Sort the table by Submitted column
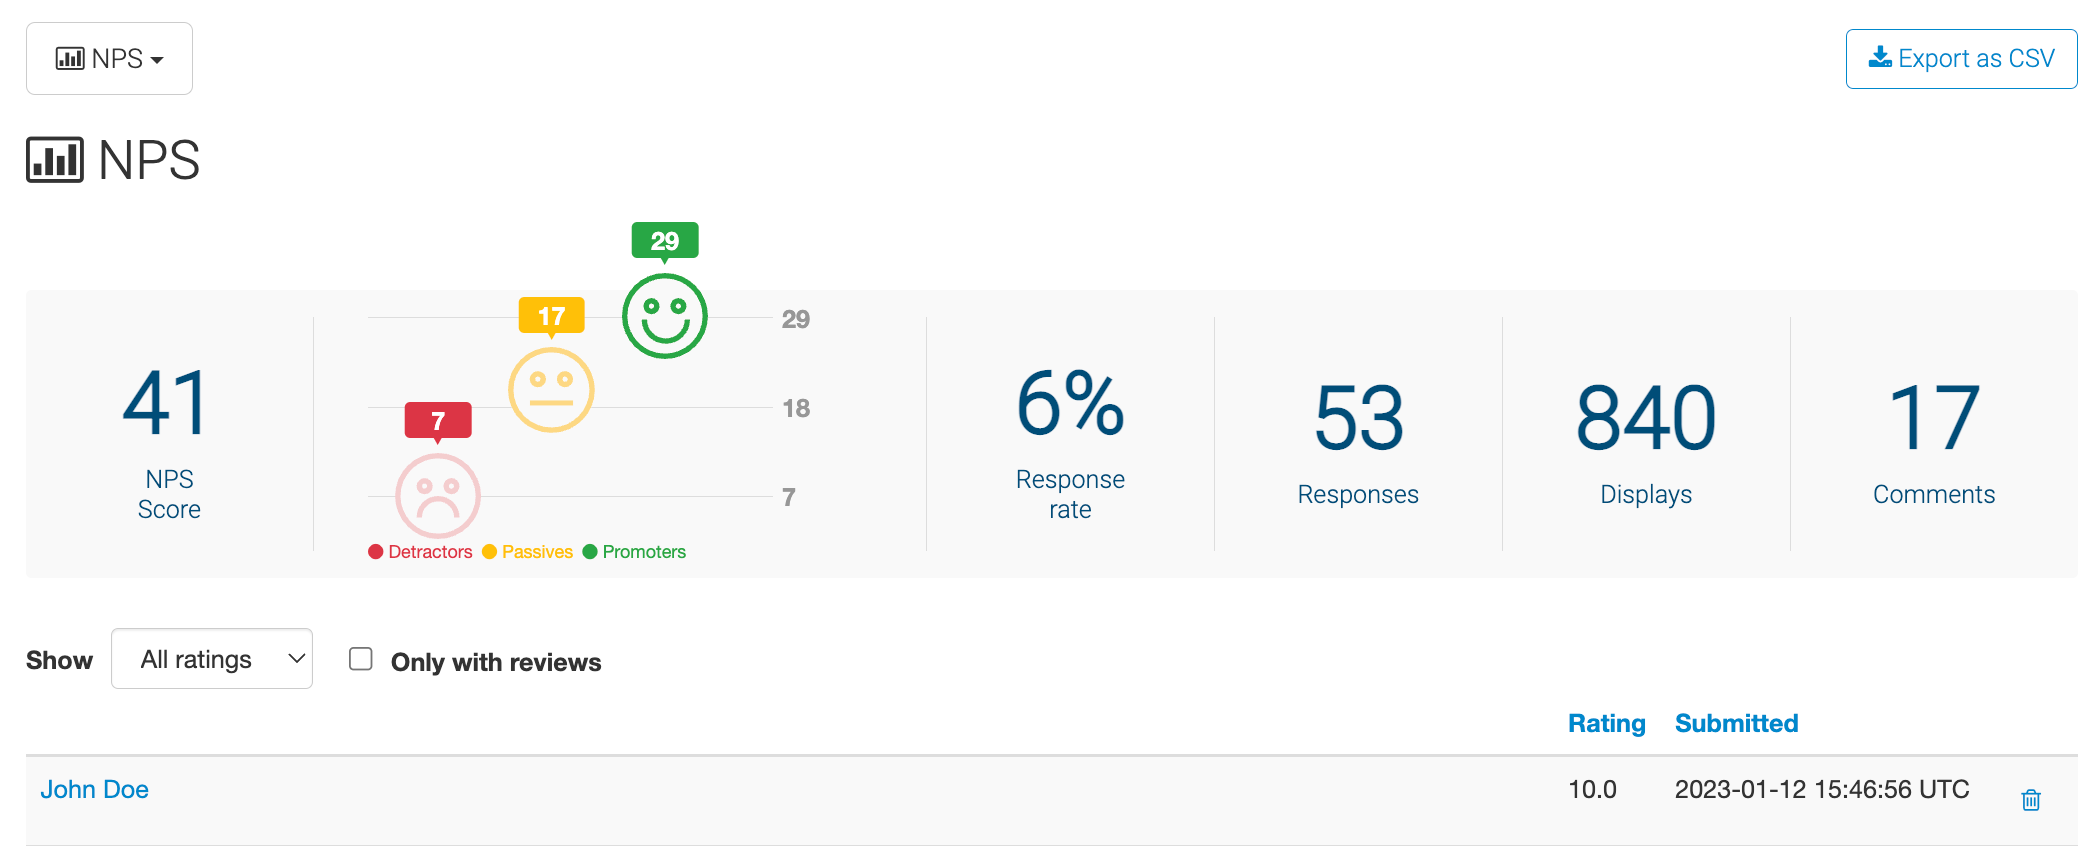2098x858 pixels. tap(1736, 723)
